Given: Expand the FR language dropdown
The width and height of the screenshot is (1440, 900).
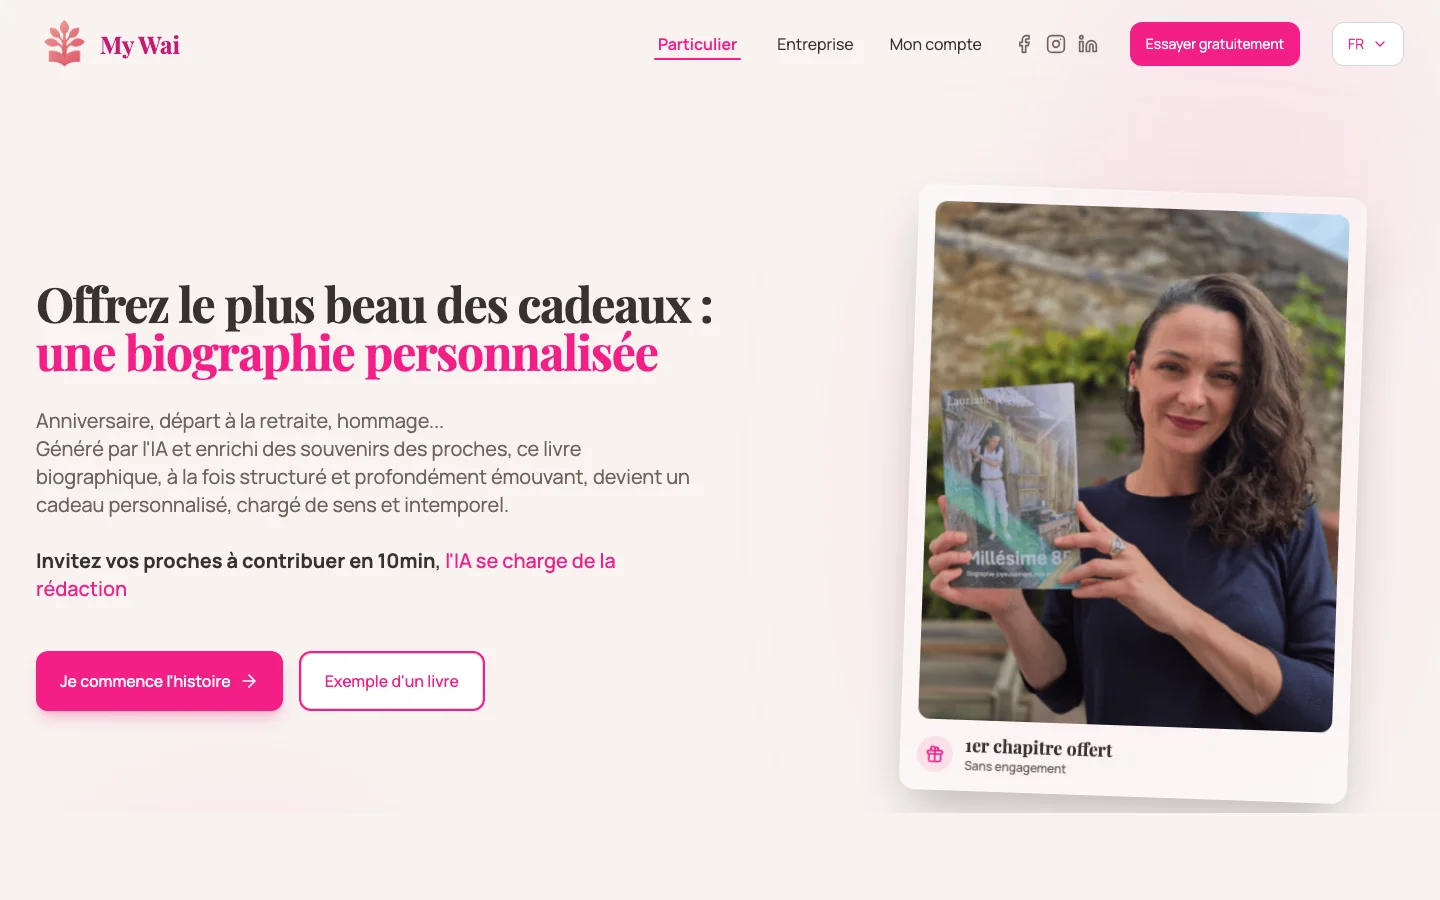Looking at the screenshot, I should pyautogui.click(x=1367, y=44).
